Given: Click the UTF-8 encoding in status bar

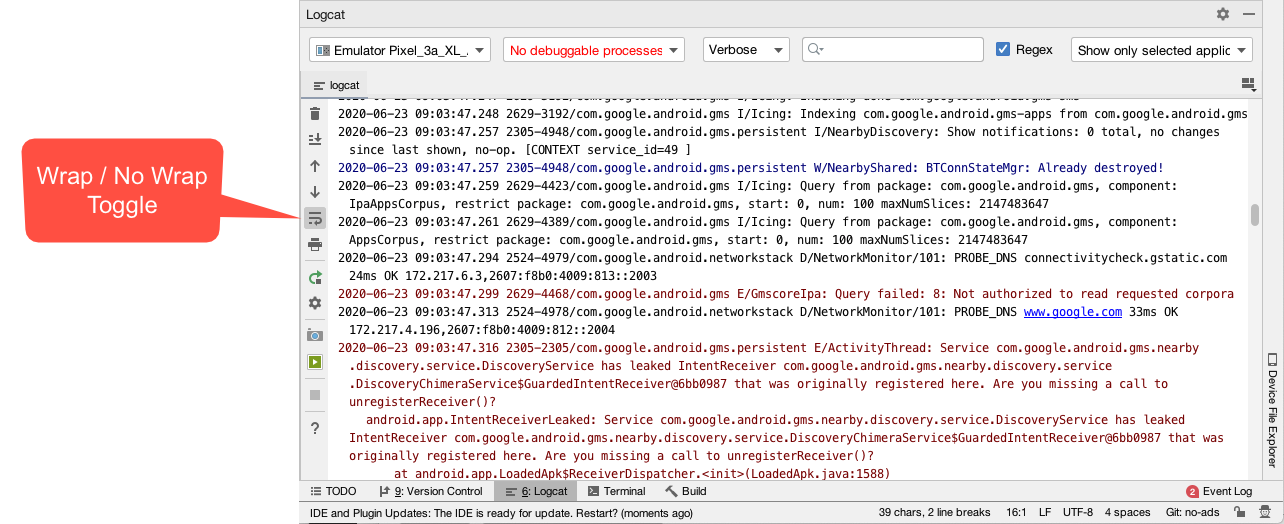Looking at the screenshot, I should [x=1077, y=512].
